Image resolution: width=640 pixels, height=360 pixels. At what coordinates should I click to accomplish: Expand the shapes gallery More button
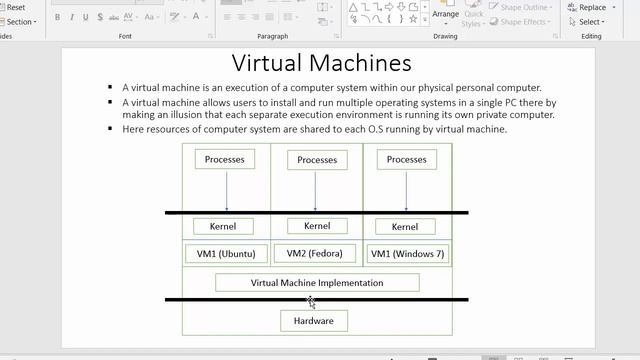(x=425, y=19)
